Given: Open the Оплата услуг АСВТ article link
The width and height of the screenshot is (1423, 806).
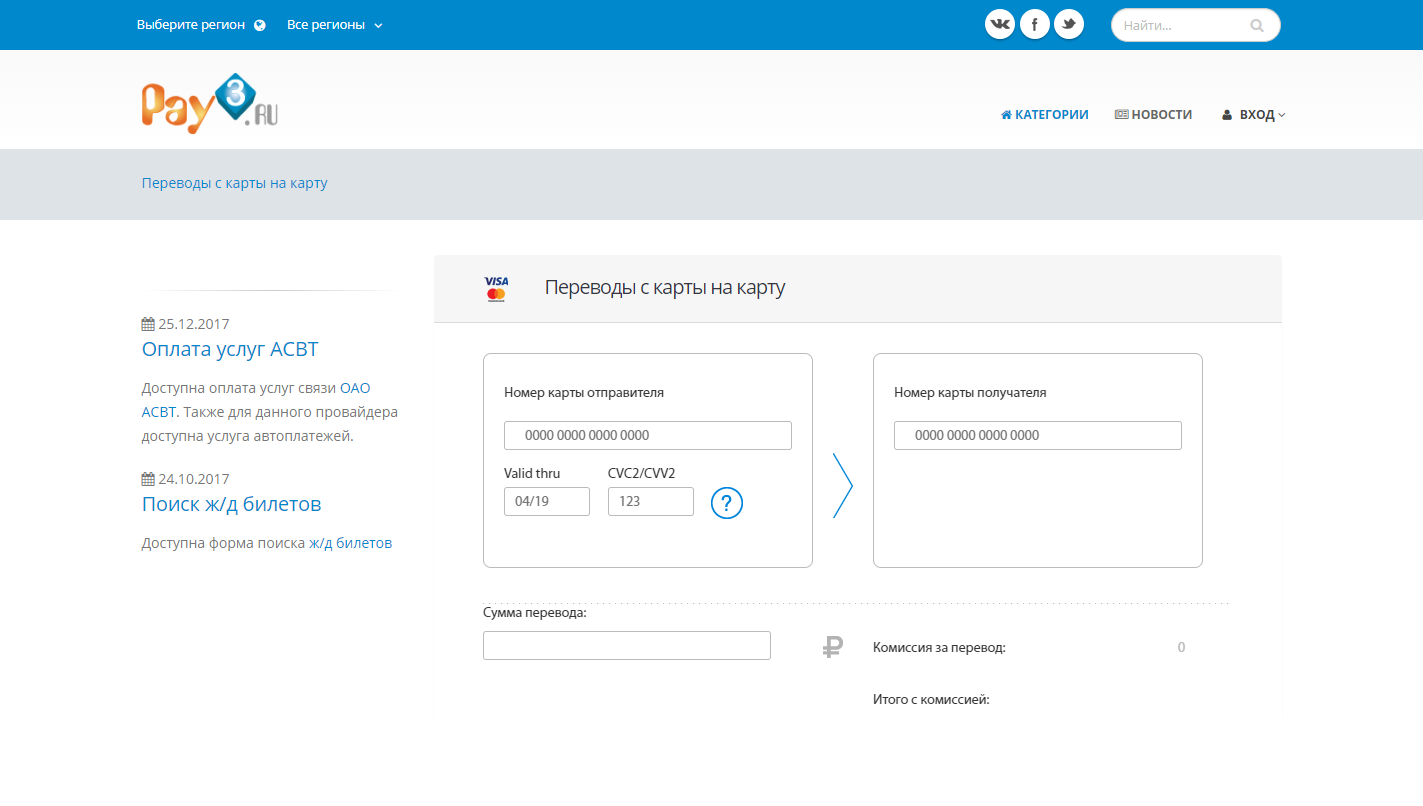Looking at the screenshot, I should pyautogui.click(x=230, y=348).
